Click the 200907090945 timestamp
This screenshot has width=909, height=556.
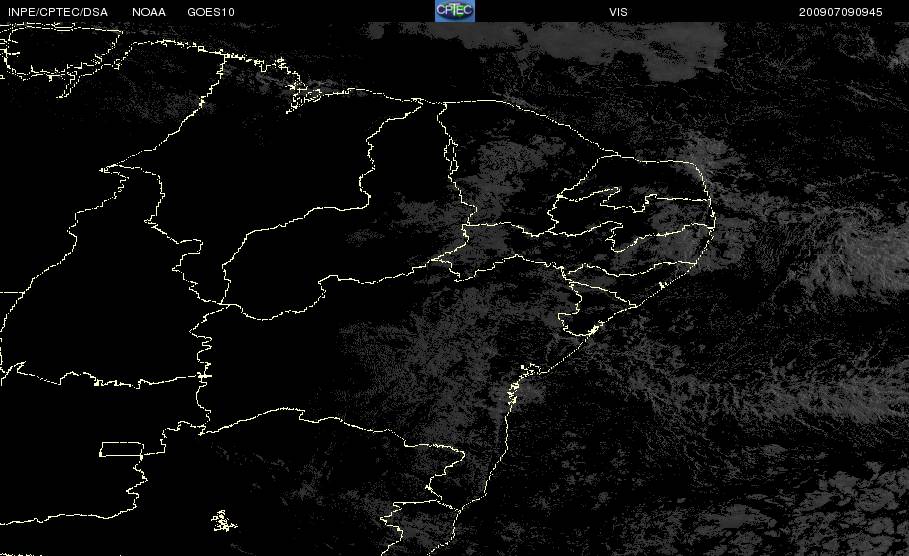[841, 12]
